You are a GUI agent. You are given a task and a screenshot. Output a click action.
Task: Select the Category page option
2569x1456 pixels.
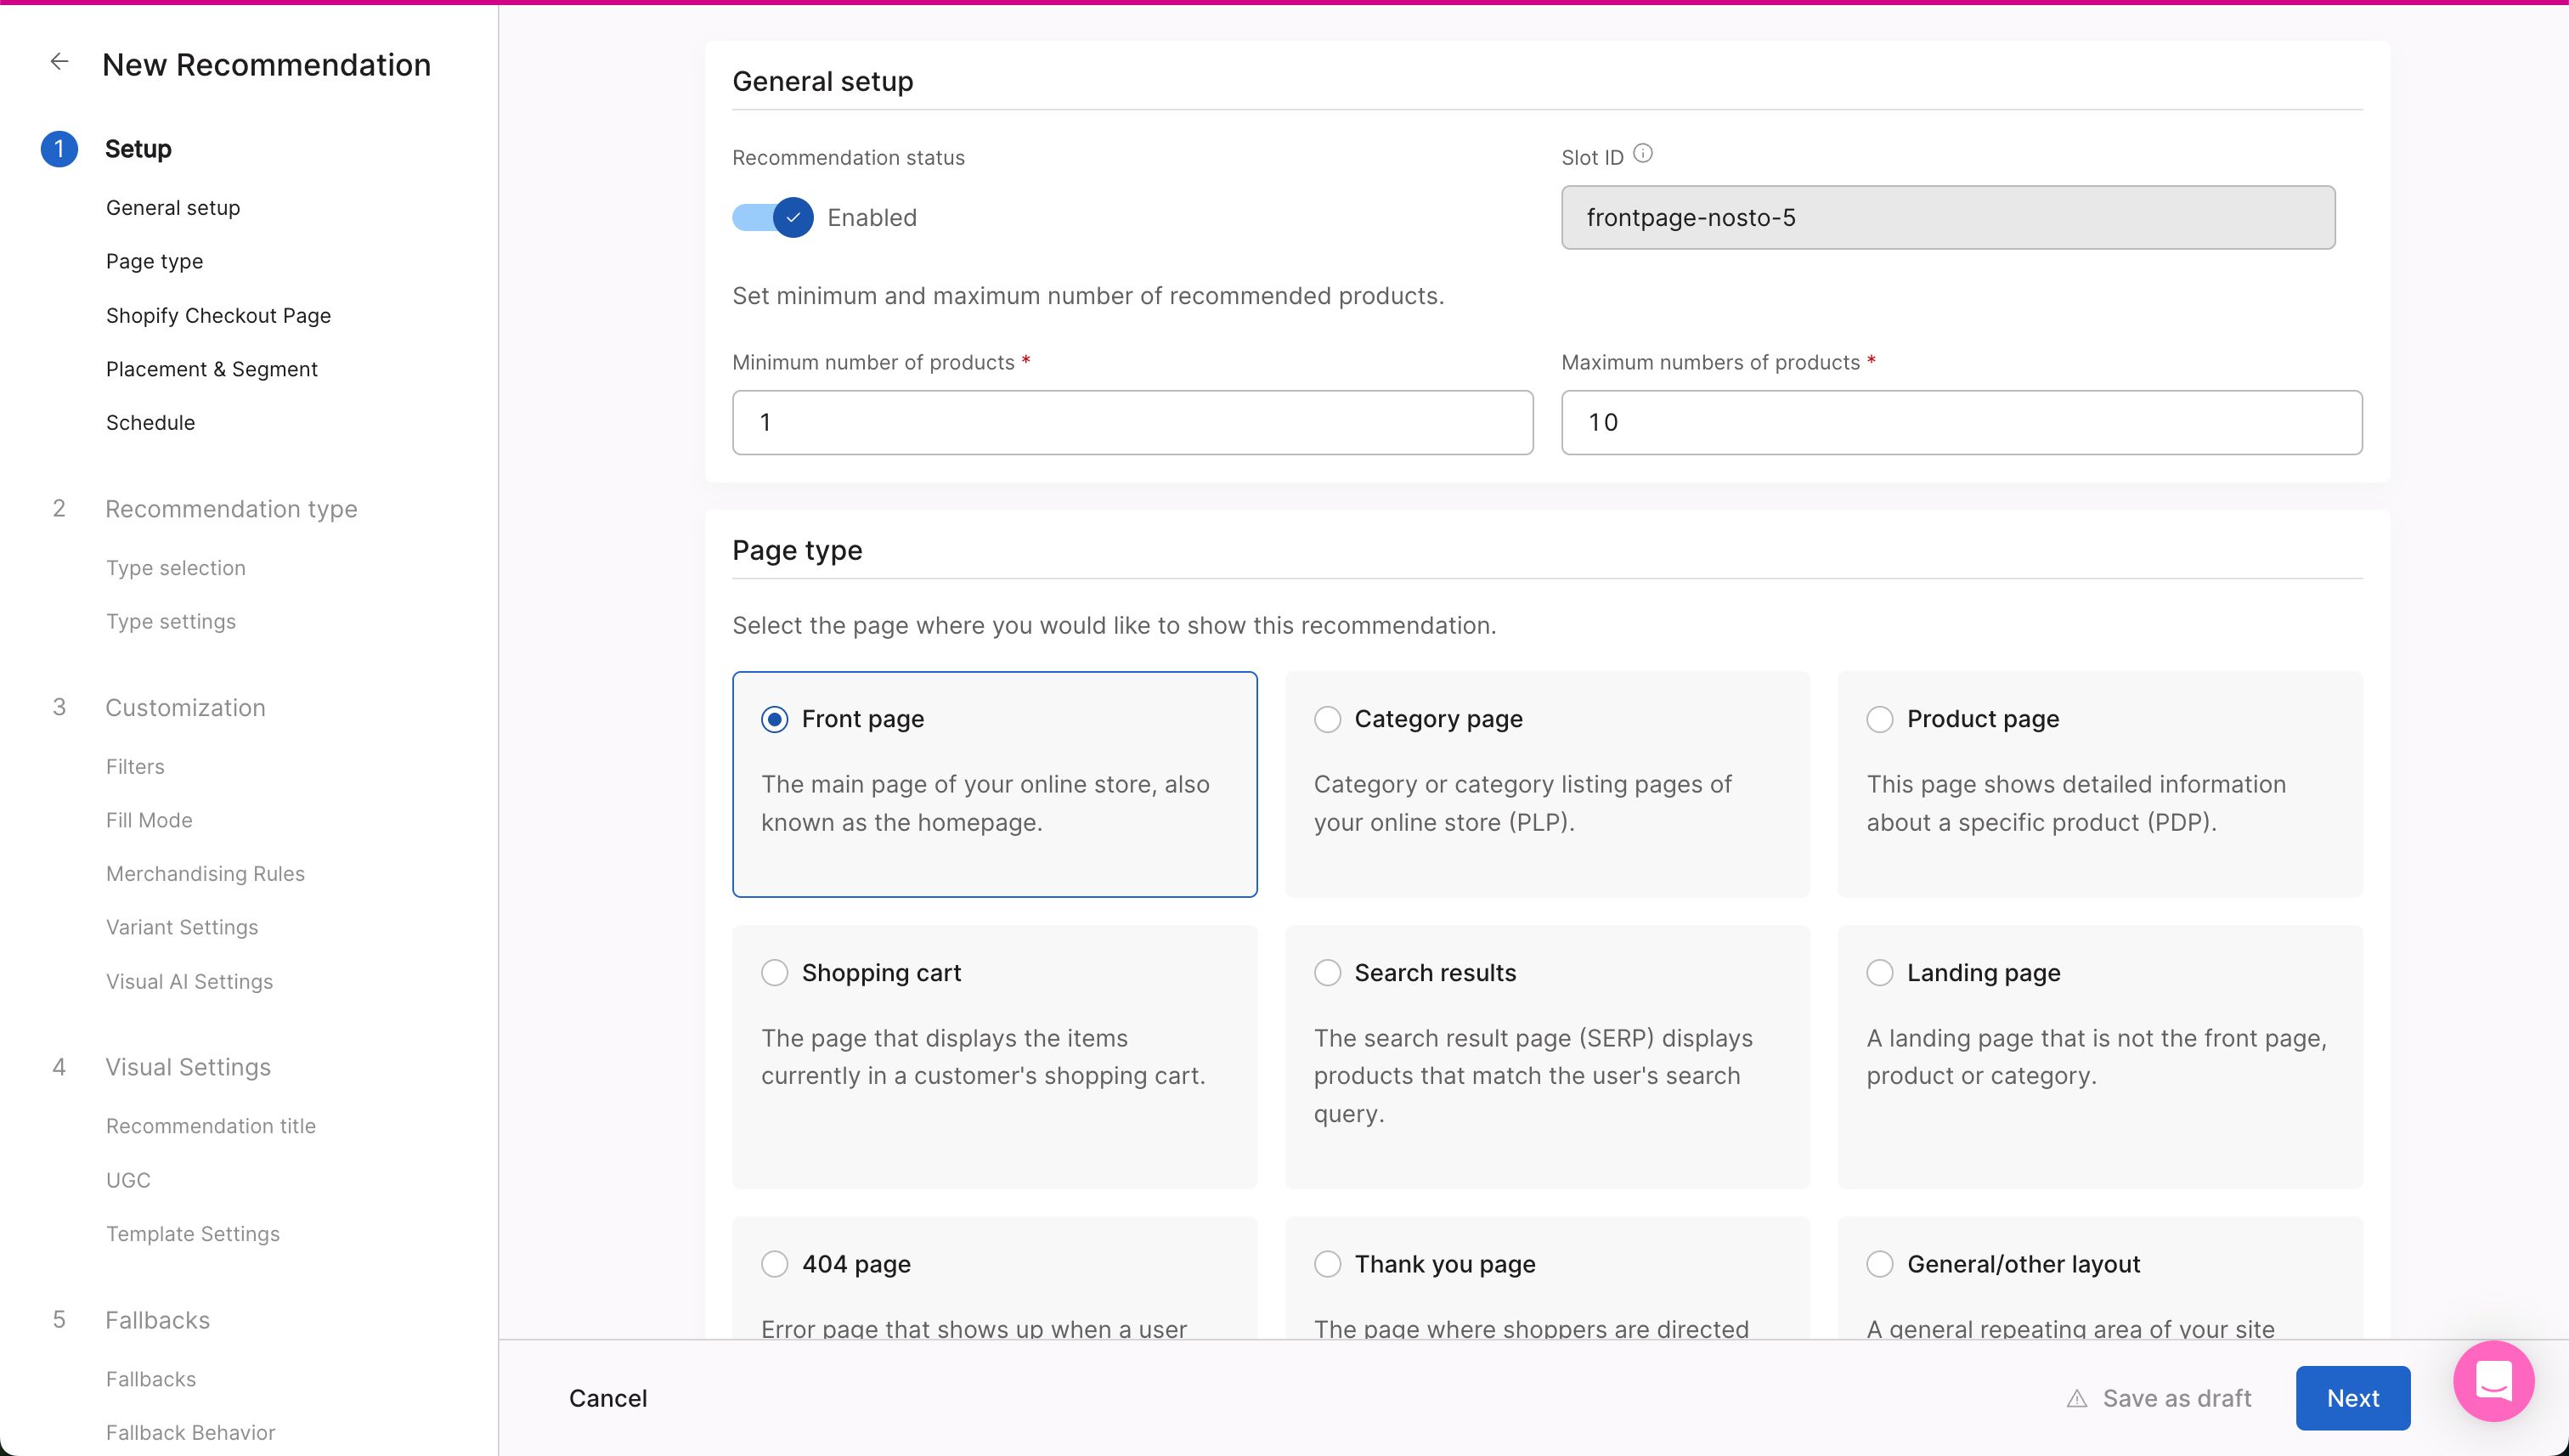1327,718
